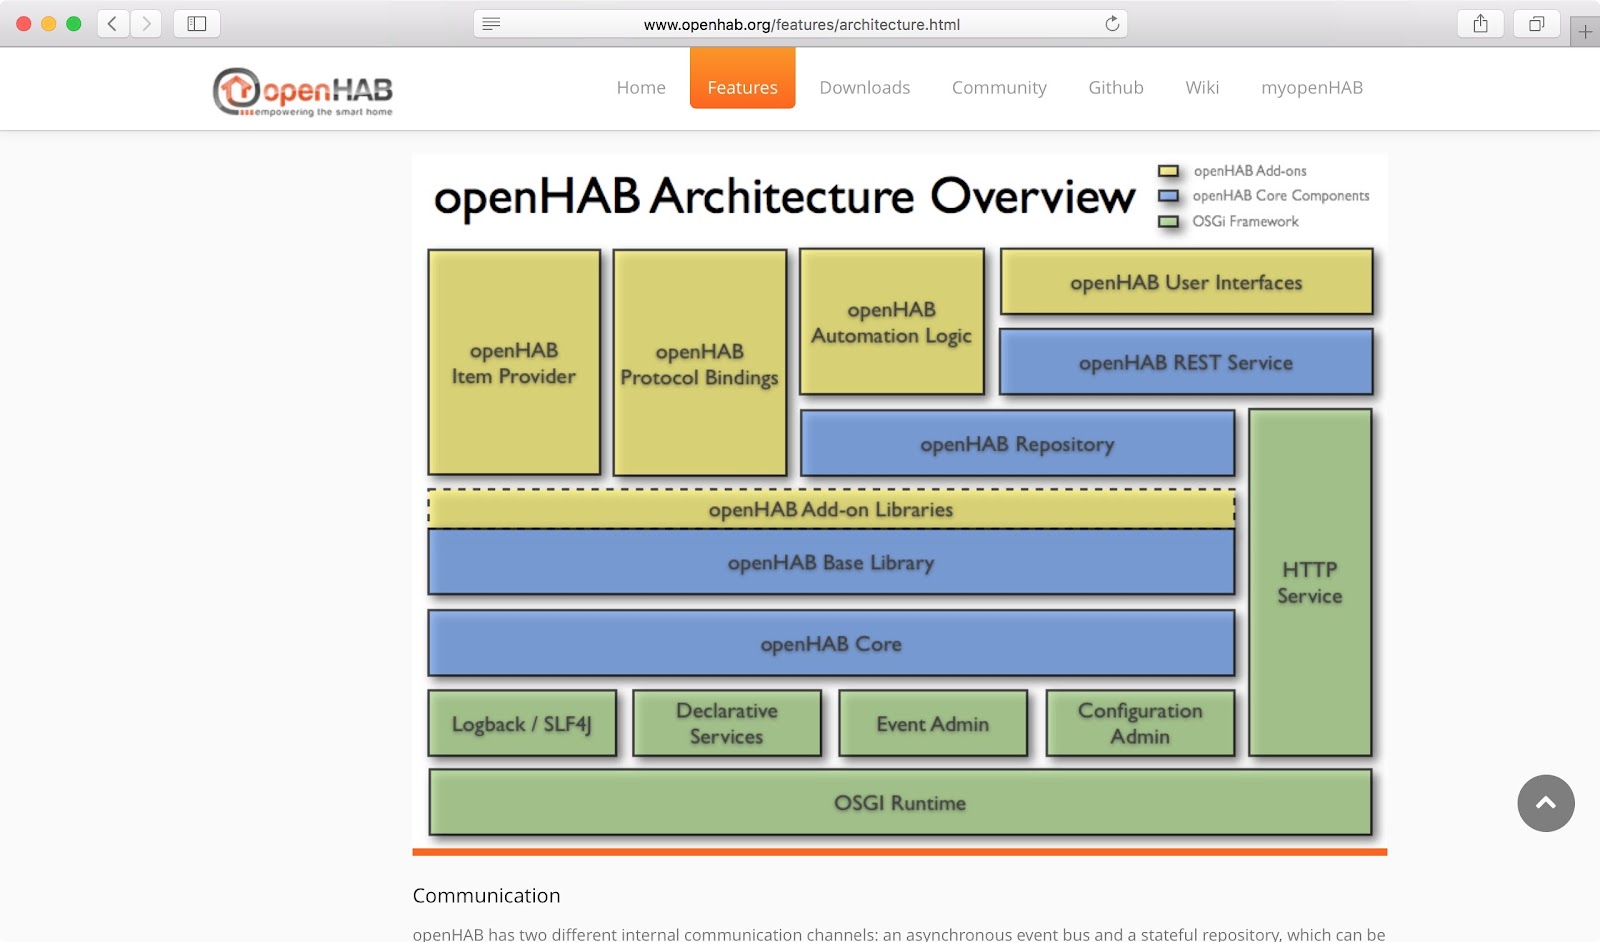
Task: Click the openHAB Architecture Overview title
Action: click(x=784, y=197)
